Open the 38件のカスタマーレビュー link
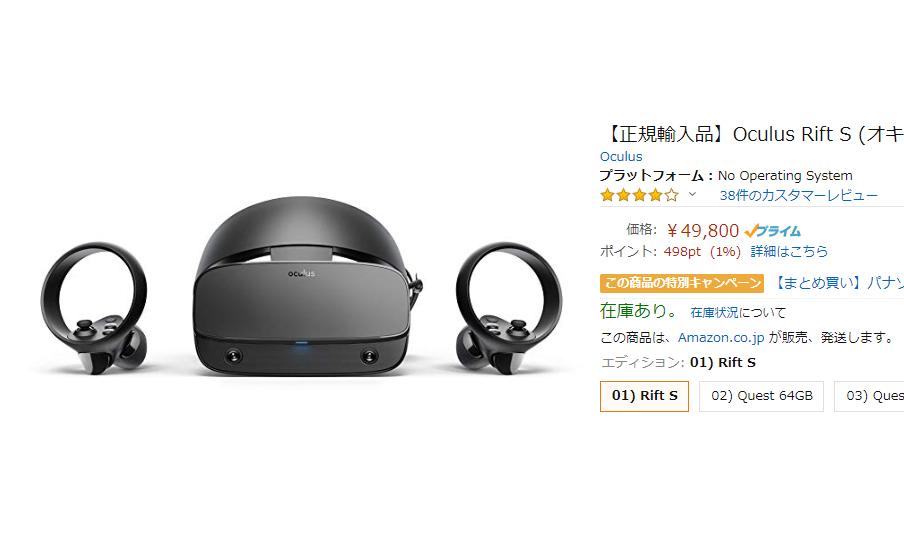 (x=798, y=195)
